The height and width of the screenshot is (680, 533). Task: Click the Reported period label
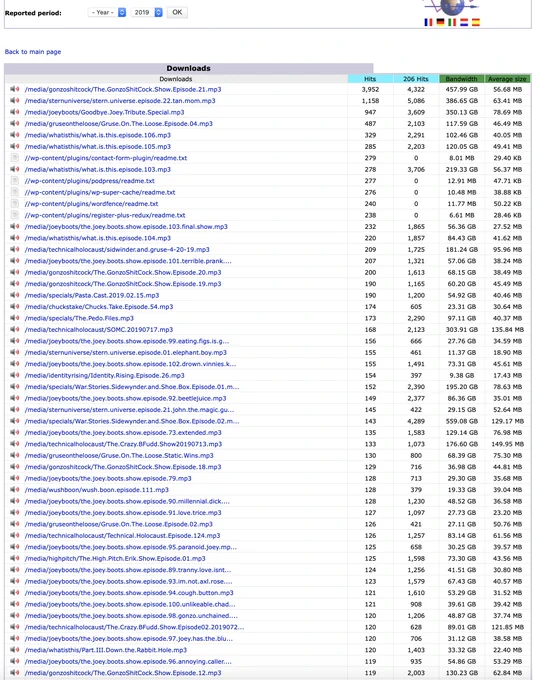33,13
